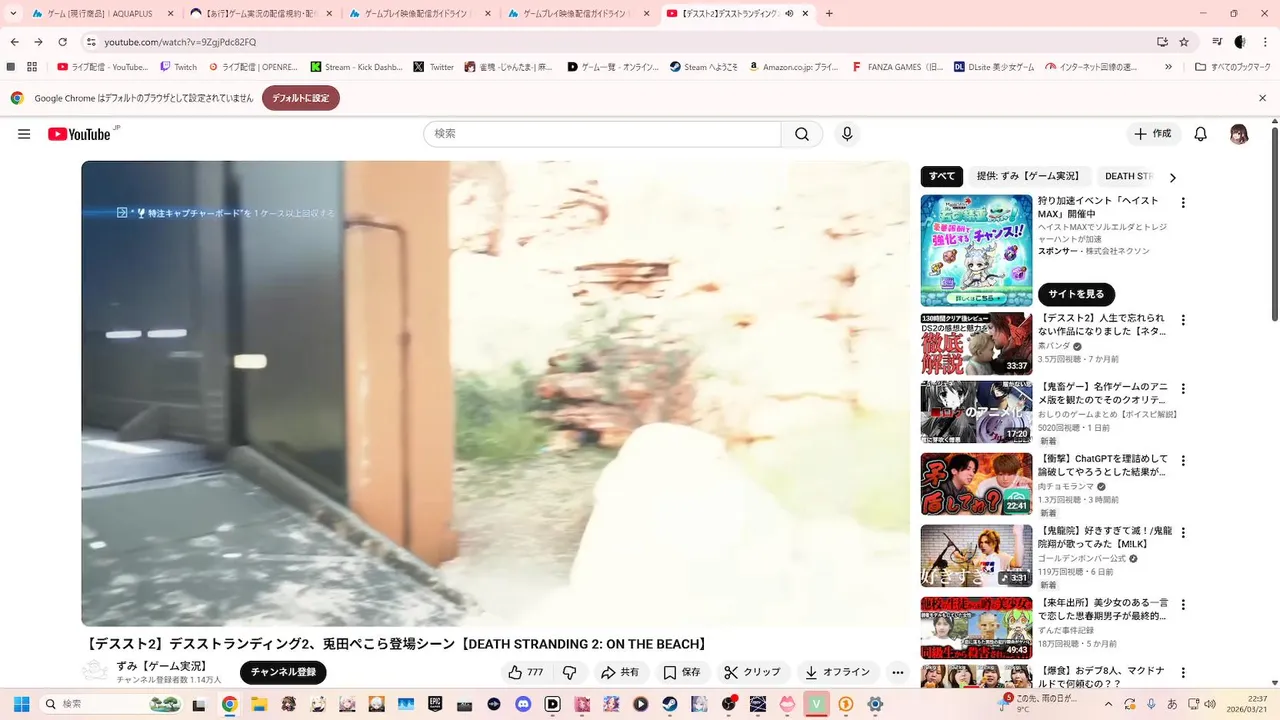Show more bookmarks with double chevron
The height and width of the screenshot is (720, 1280).
tap(1168, 67)
